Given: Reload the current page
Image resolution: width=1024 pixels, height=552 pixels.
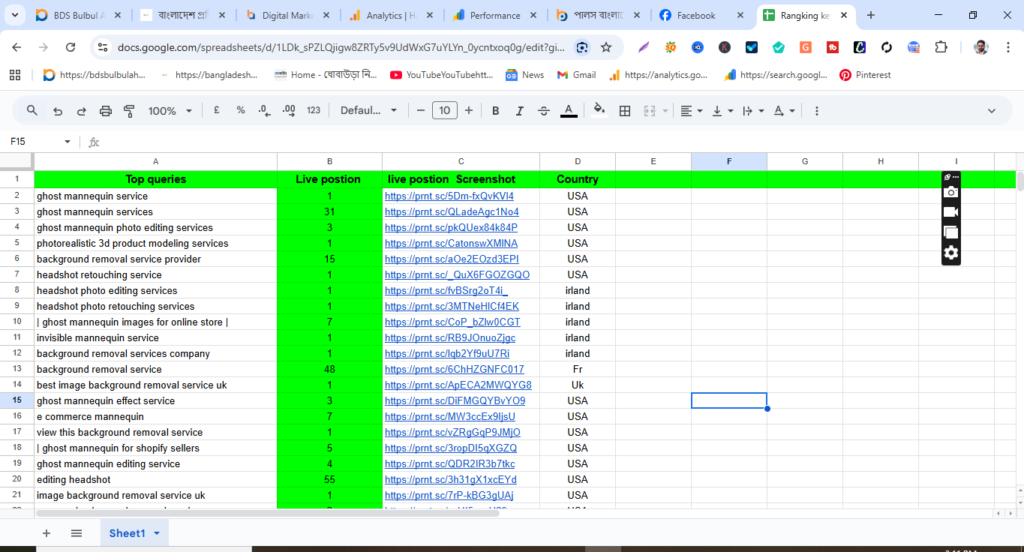Looking at the screenshot, I should (x=71, y=47).
